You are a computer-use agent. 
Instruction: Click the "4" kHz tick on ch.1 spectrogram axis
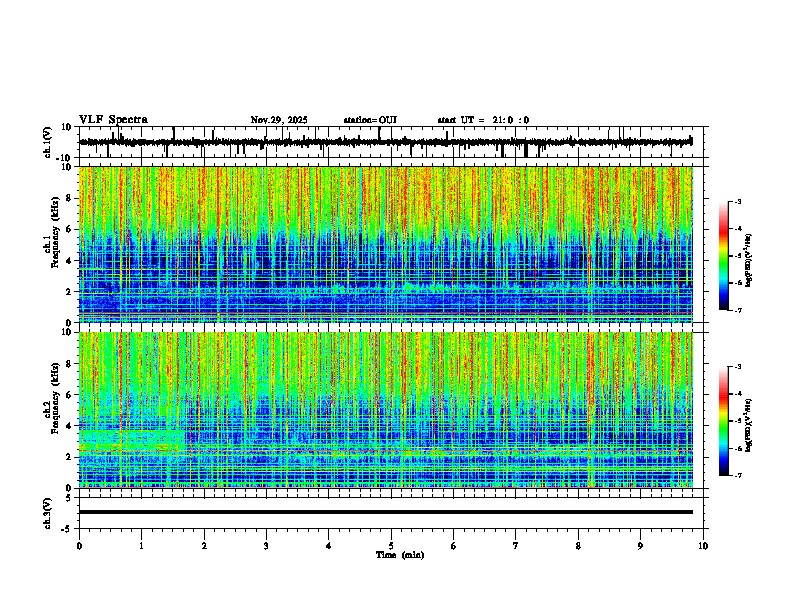coord(70,261)
